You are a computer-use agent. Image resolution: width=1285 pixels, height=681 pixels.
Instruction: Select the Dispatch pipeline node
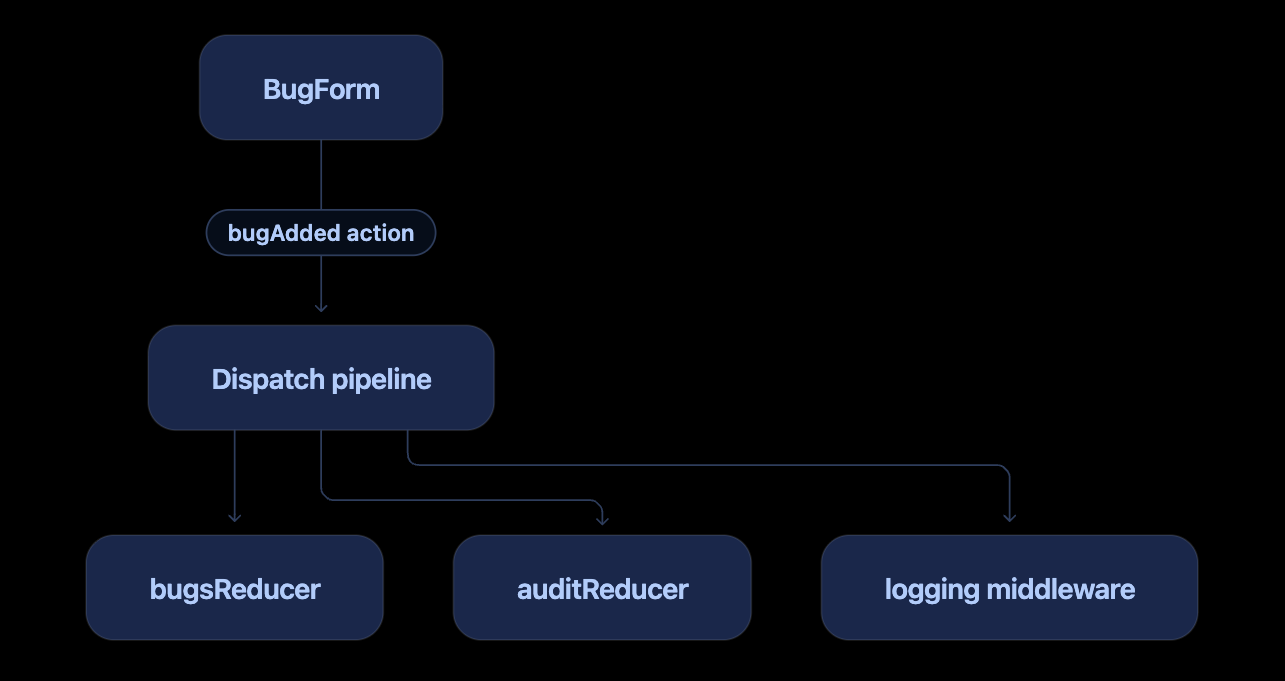coord(321,378)
